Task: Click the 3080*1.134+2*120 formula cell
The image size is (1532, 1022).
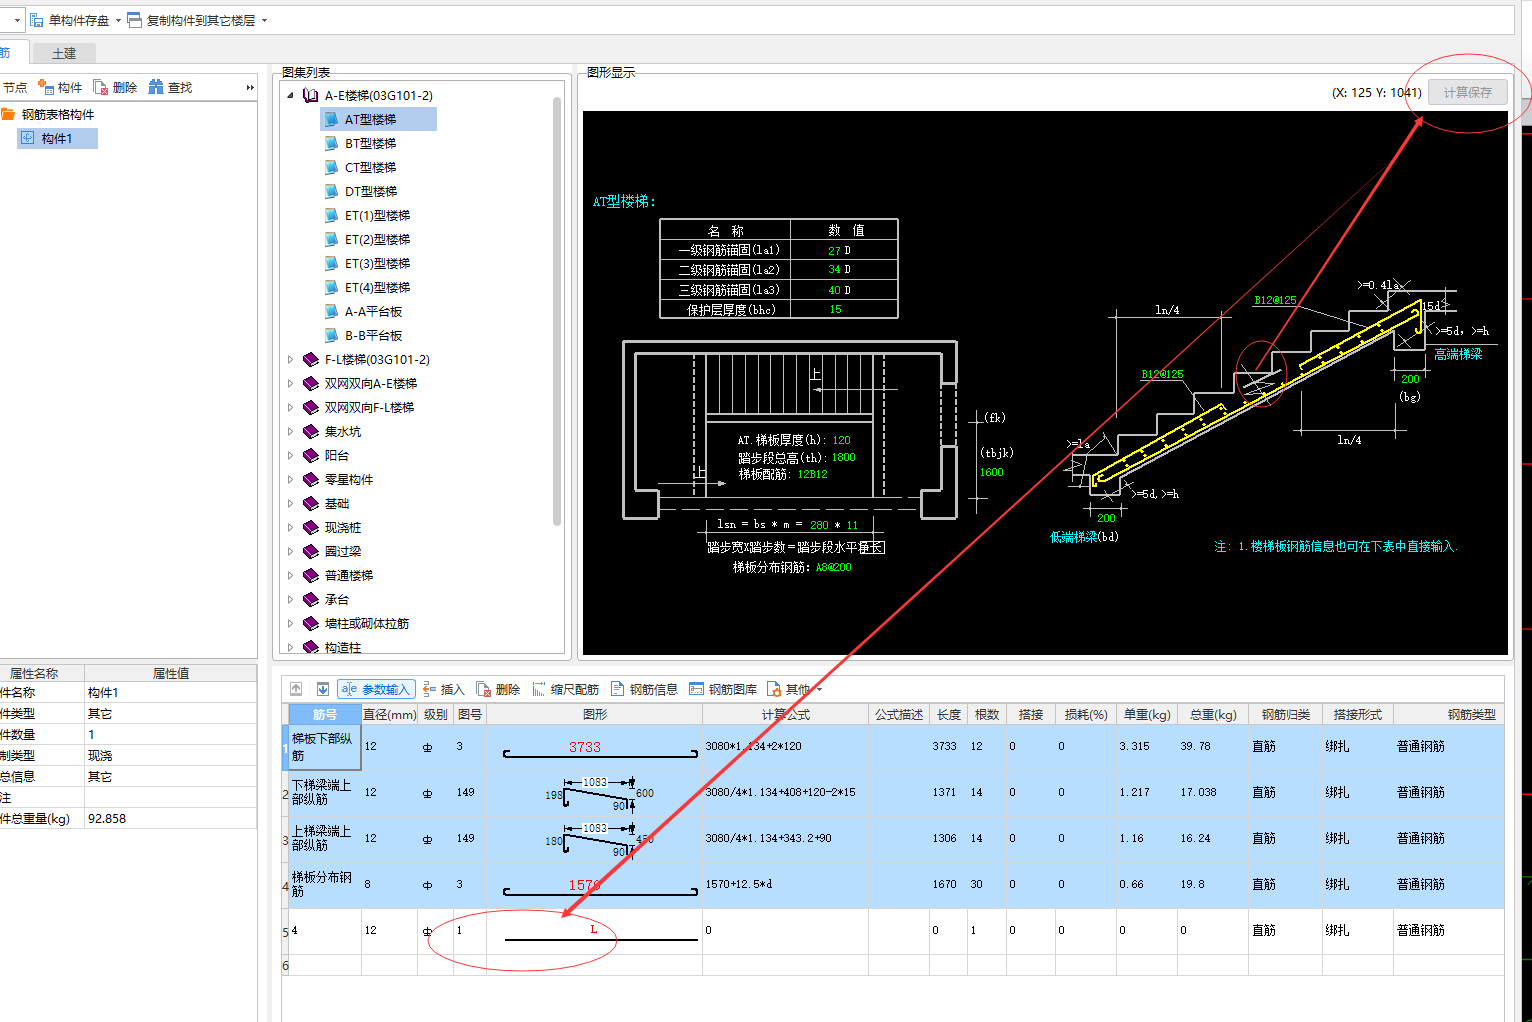Action: 785,747
